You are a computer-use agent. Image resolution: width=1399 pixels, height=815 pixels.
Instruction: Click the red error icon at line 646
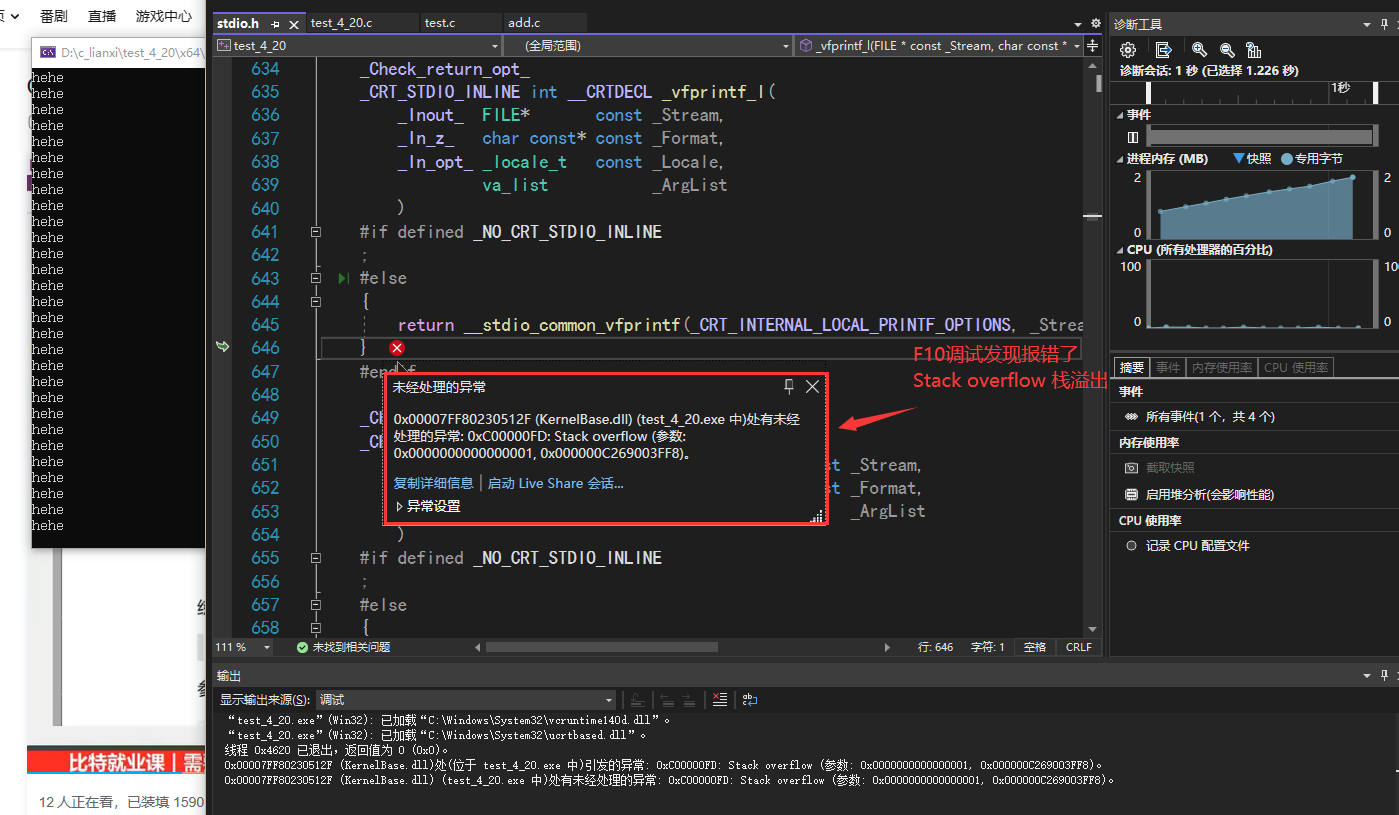(397, 347)
